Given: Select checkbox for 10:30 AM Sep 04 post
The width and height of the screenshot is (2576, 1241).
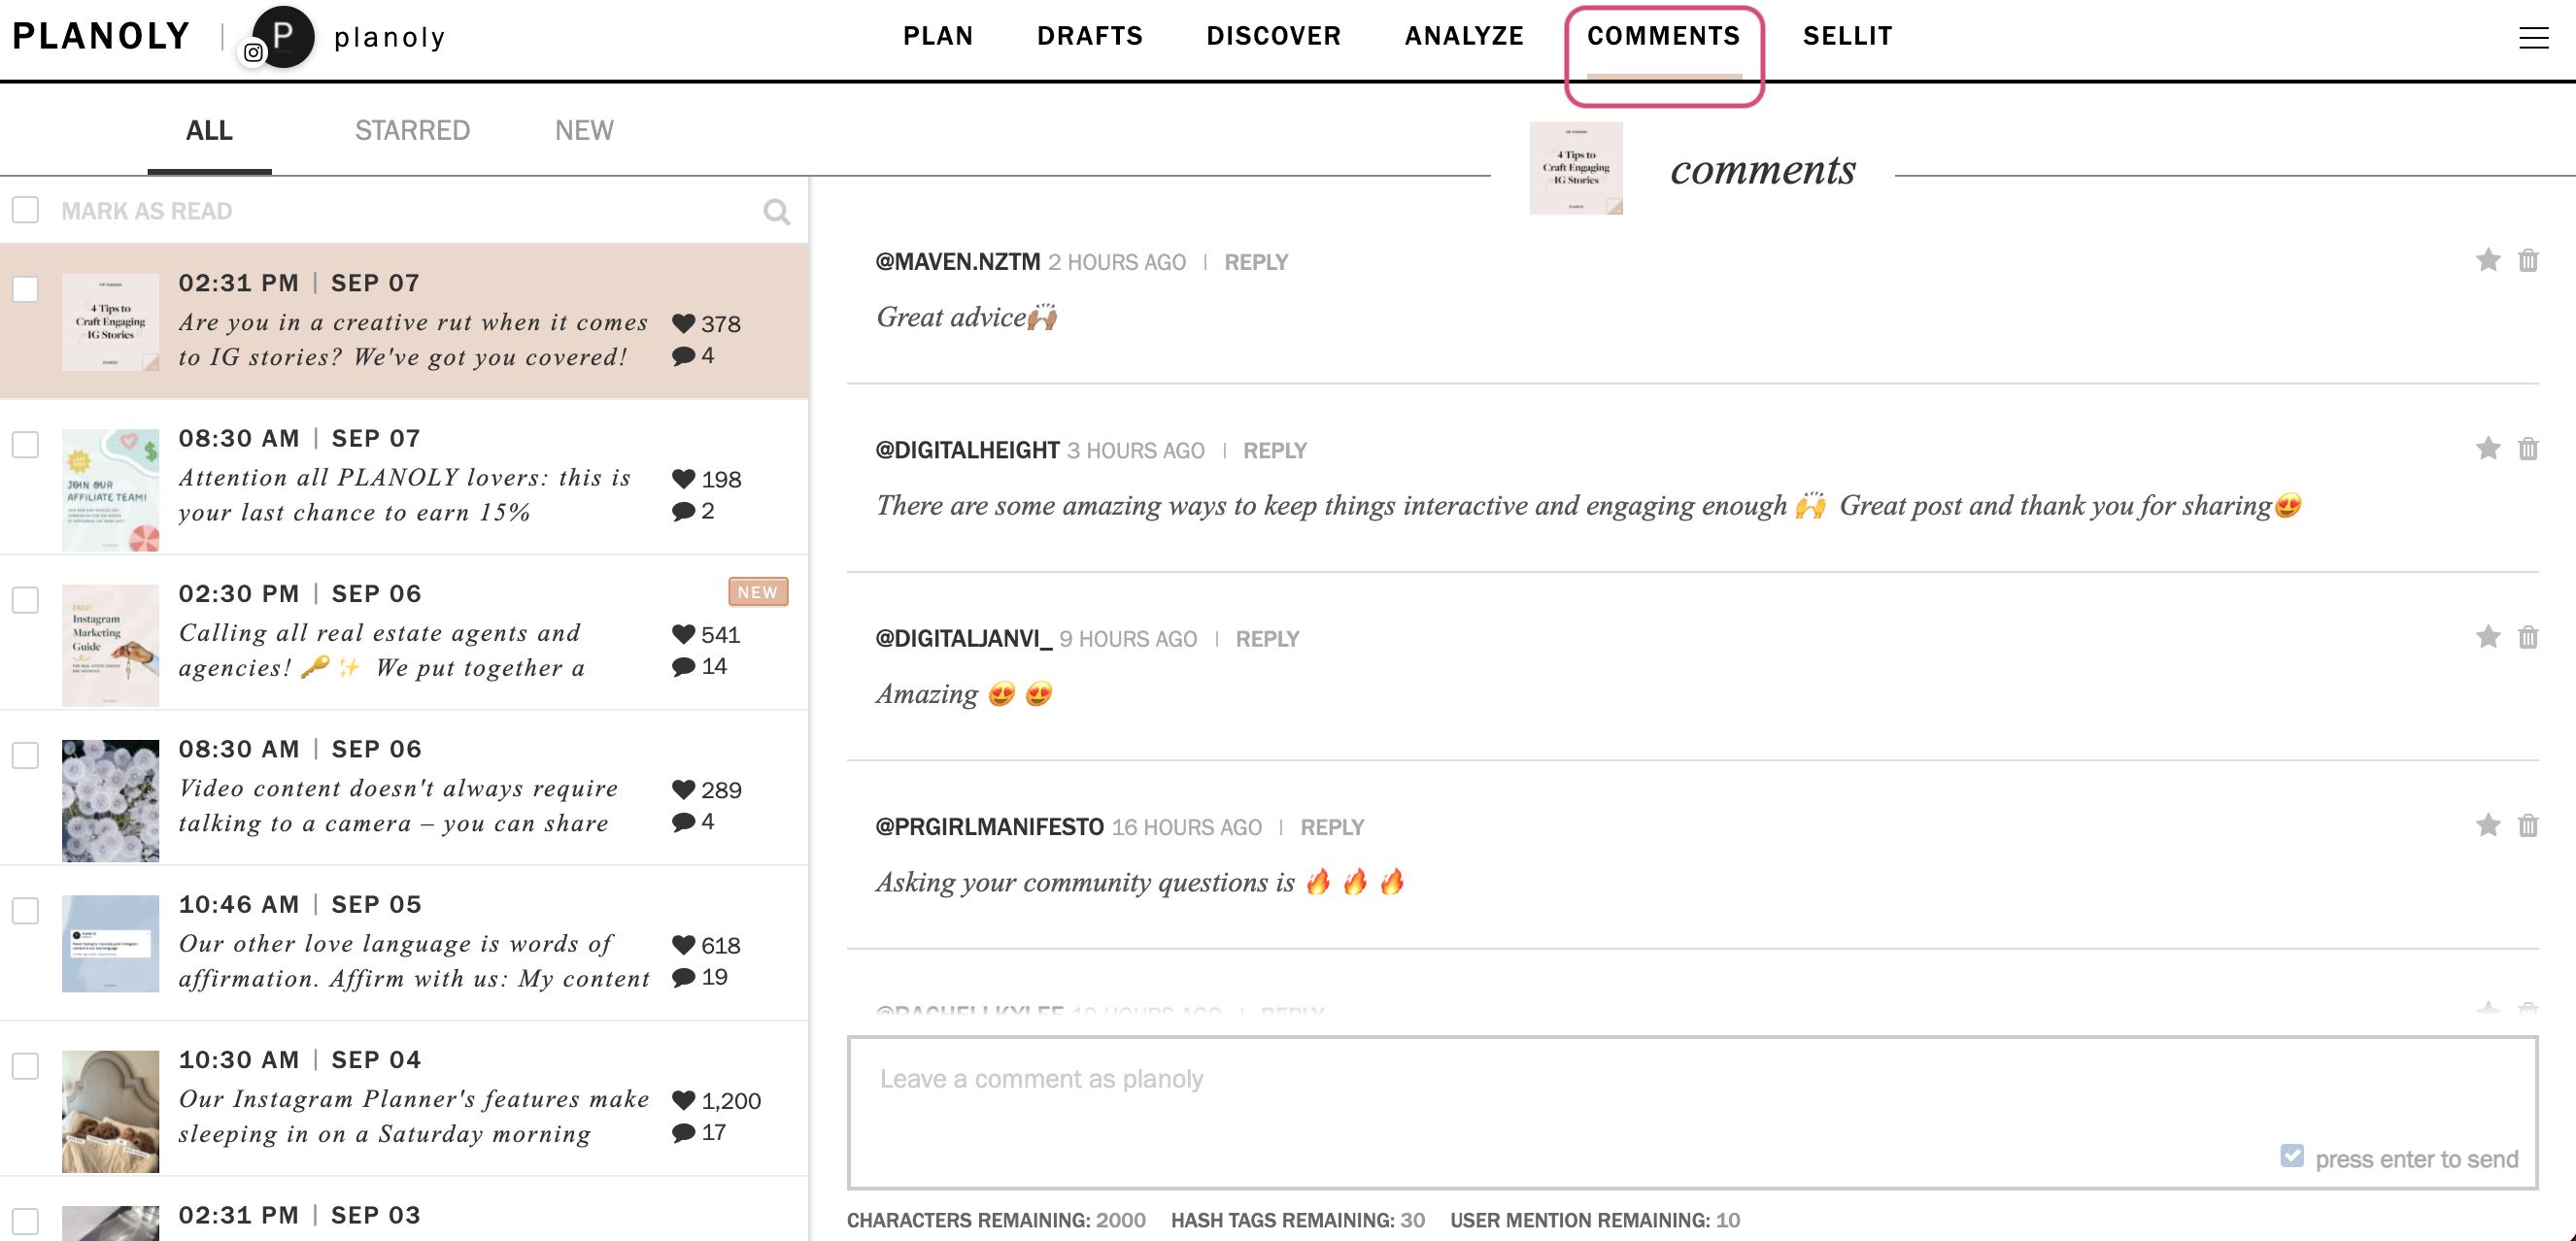Looking at the screenshot, I should coord(25,1066).
